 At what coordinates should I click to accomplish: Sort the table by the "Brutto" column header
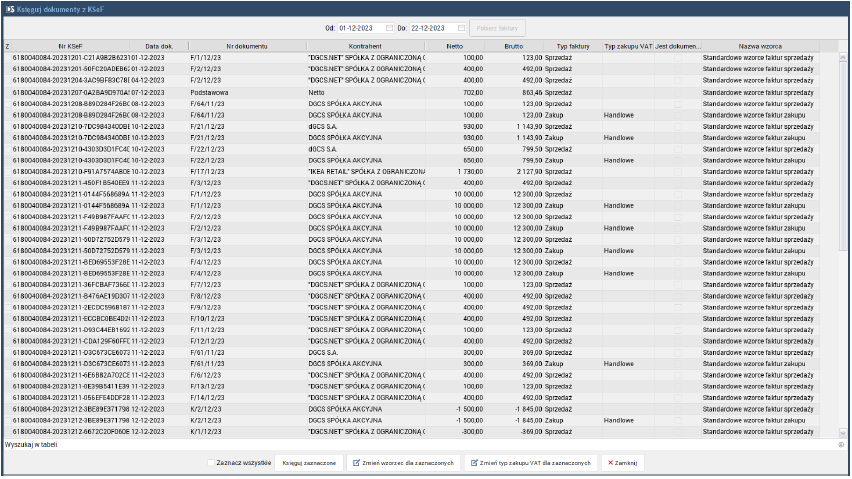[x=513, y=46]
